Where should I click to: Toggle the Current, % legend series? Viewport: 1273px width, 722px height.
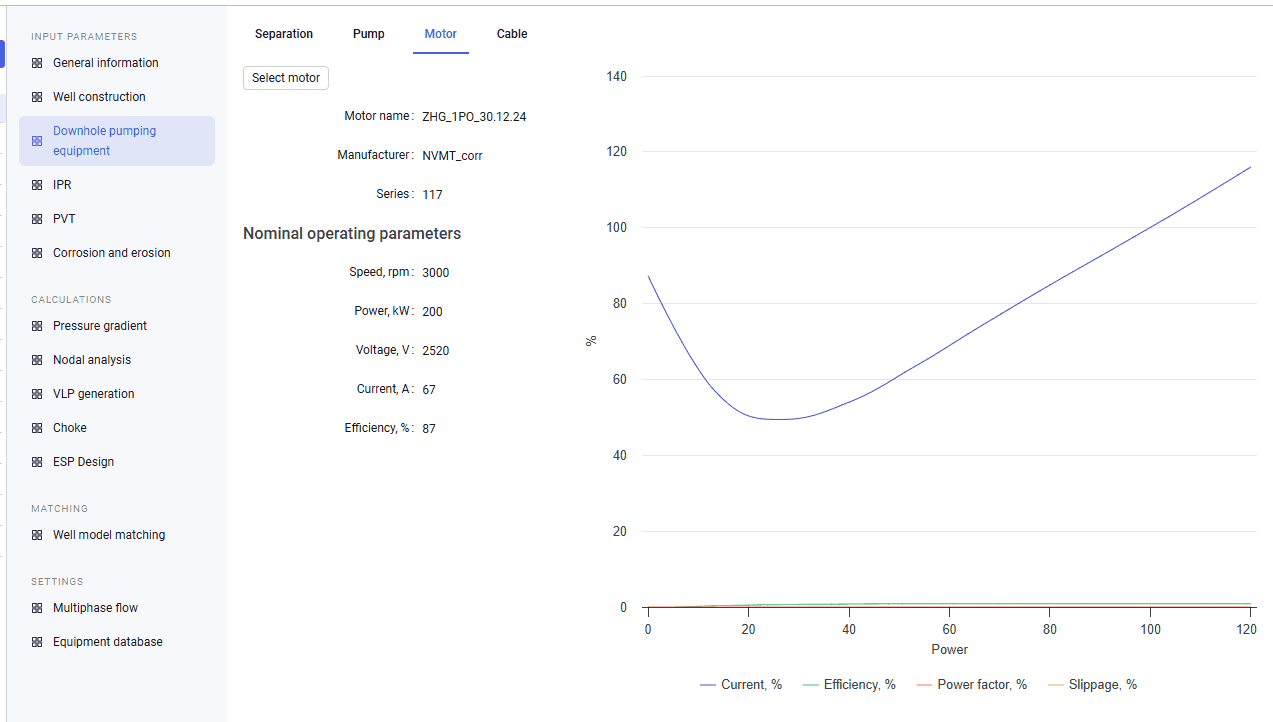pos(741,685)
